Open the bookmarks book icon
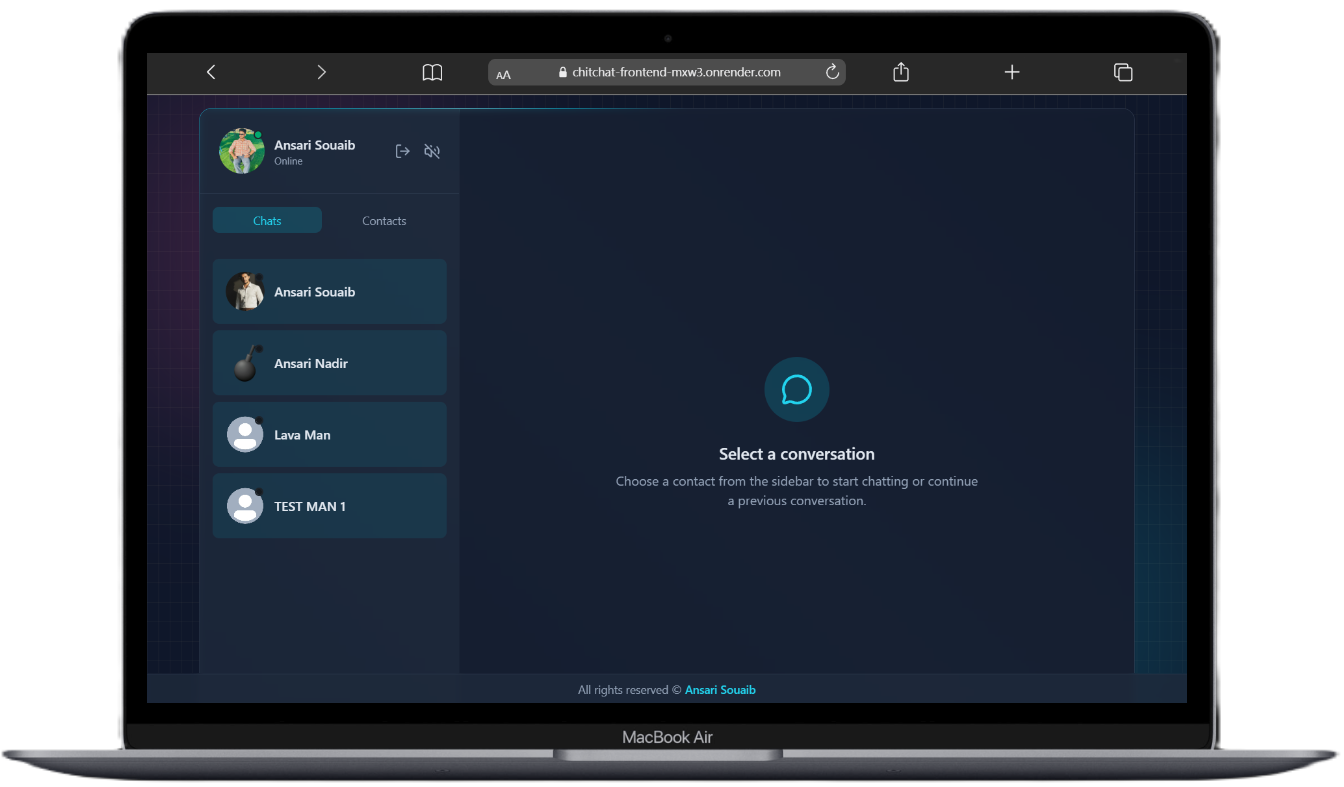The height and width of the screenshot is (787, 1344). pyautogui.click(x=432, y=72)
